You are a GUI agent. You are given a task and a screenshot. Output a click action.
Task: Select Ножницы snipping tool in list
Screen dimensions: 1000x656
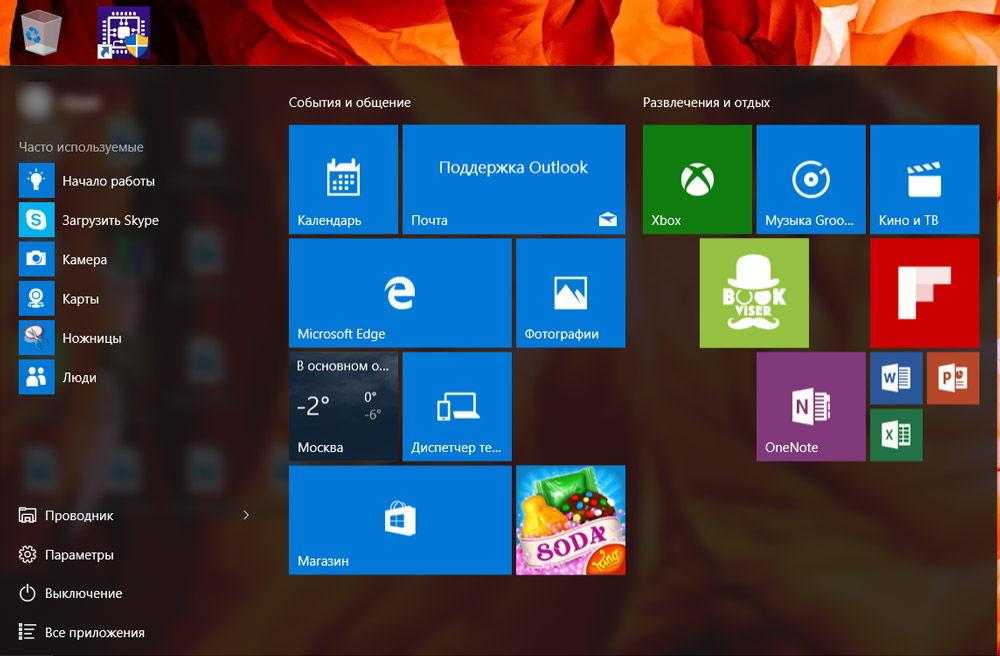(91, 338)
